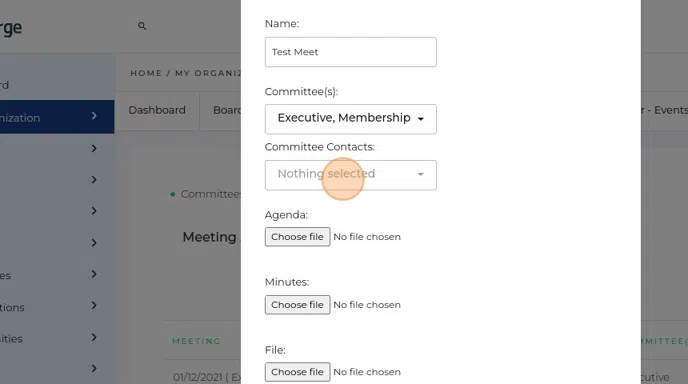Choose file for Minutes
Viewport: 688px width, 384px height.
(x=297, y=305)
